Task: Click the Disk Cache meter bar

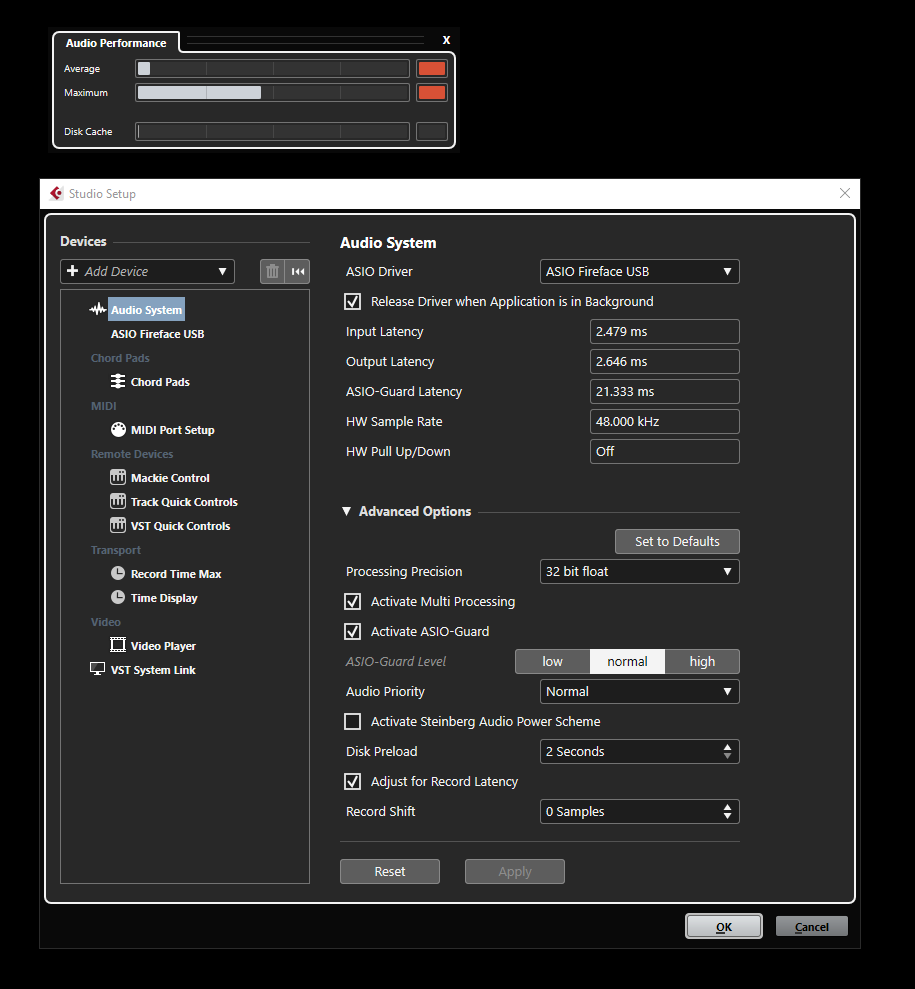Action: point(272,131)
